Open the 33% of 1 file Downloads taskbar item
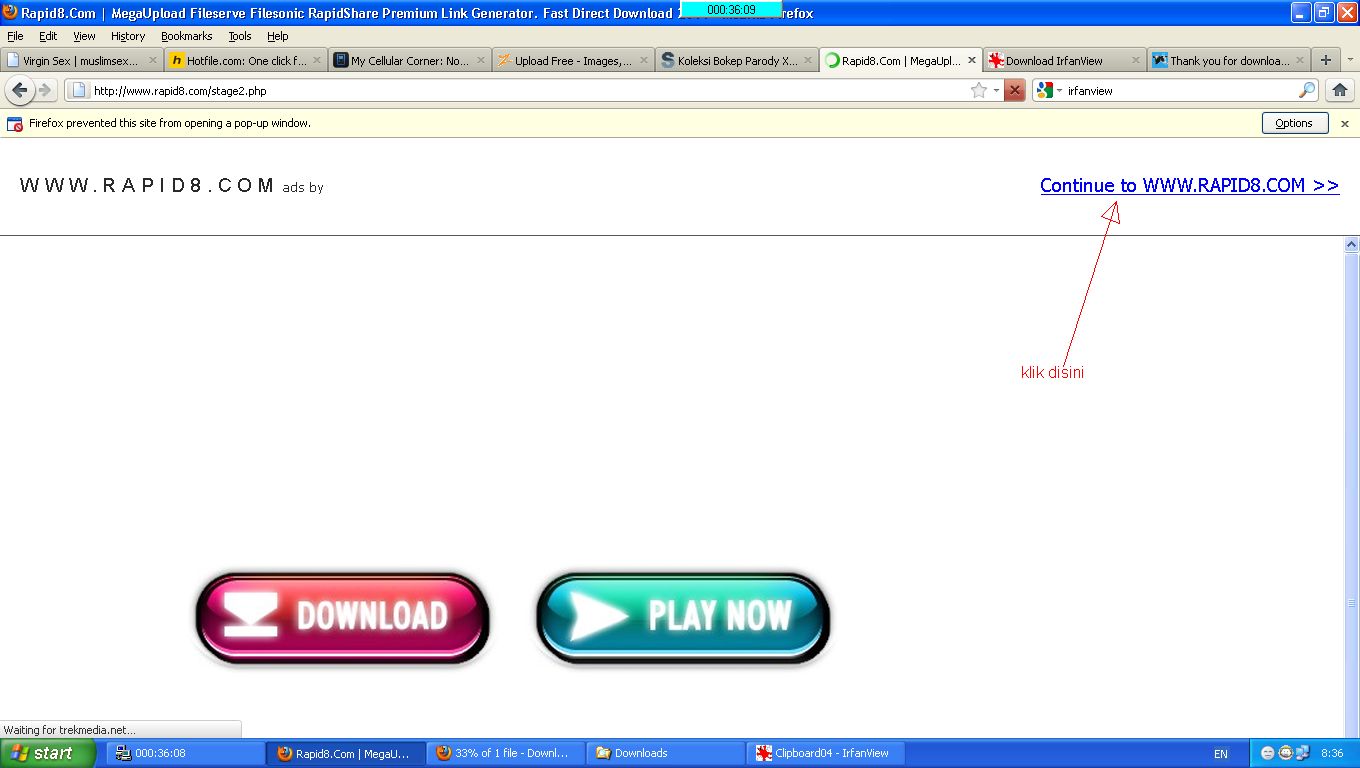The height and width of the screenshot is (768, 1360). click(x=505, y=753)
